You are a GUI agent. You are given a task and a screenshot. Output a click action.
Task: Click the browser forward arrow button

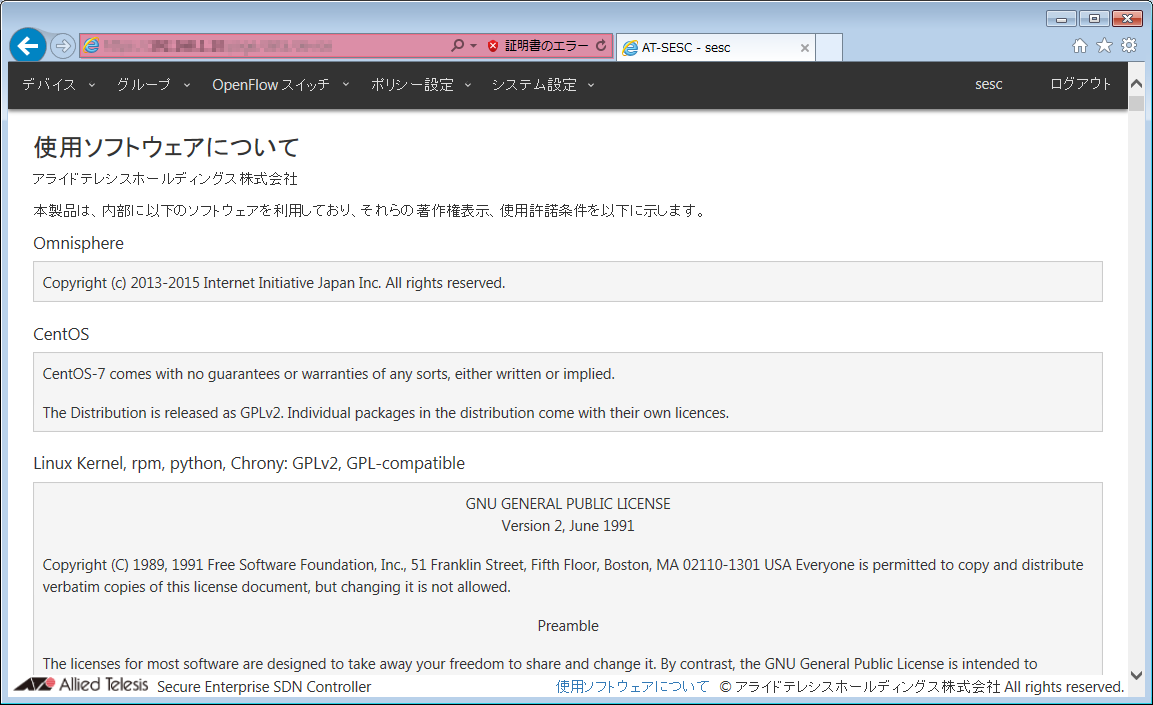[63, 46]
